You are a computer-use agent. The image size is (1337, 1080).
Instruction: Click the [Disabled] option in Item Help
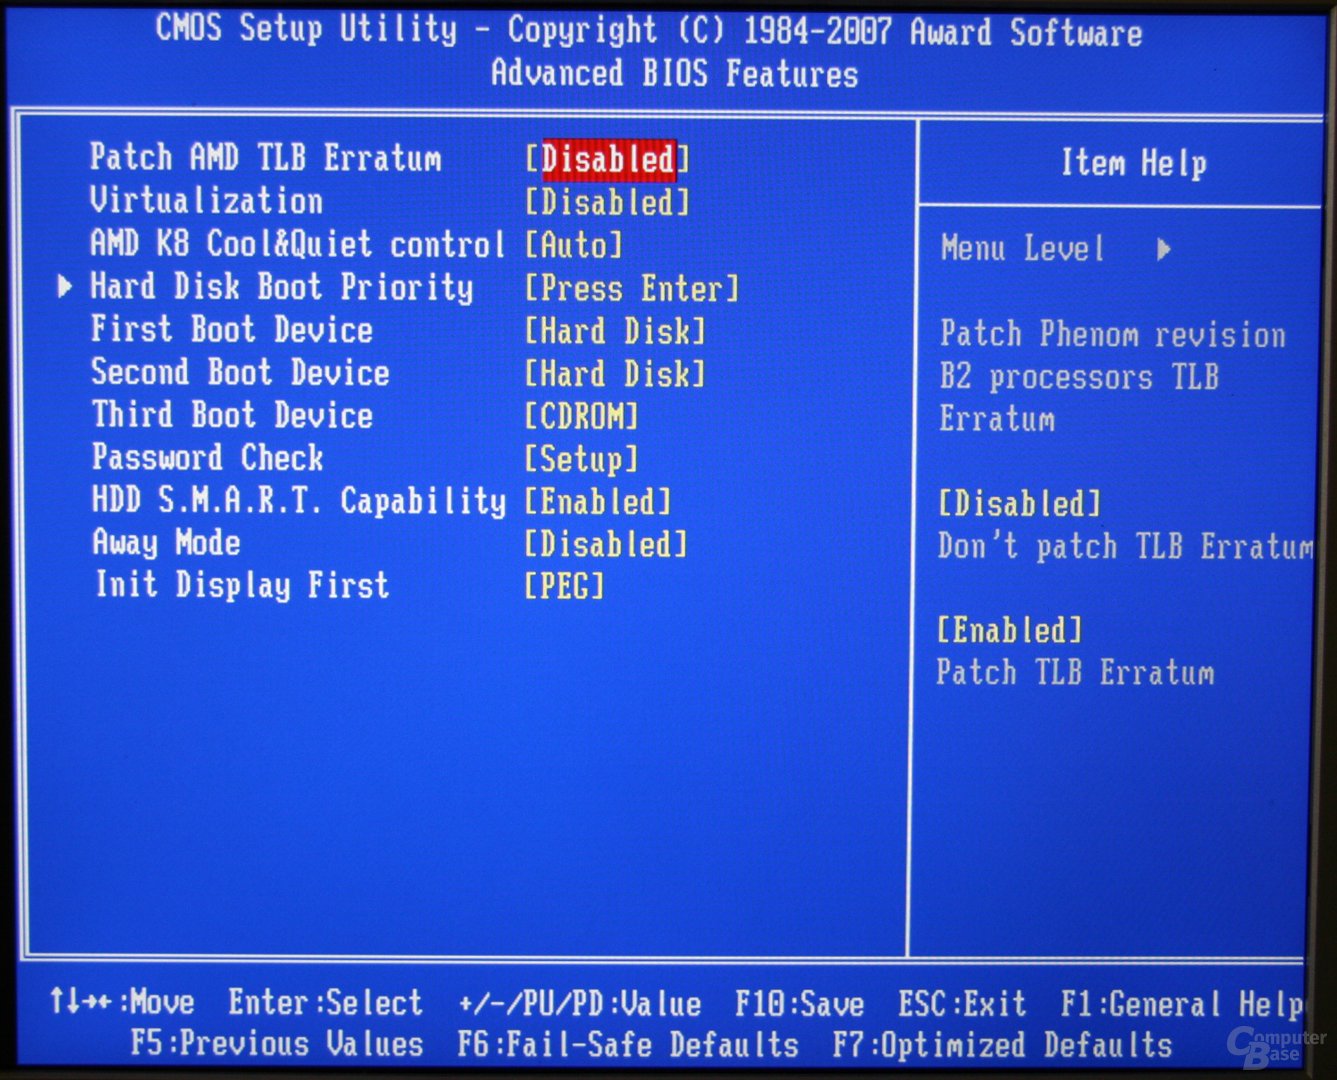[x=1019, y=503]
